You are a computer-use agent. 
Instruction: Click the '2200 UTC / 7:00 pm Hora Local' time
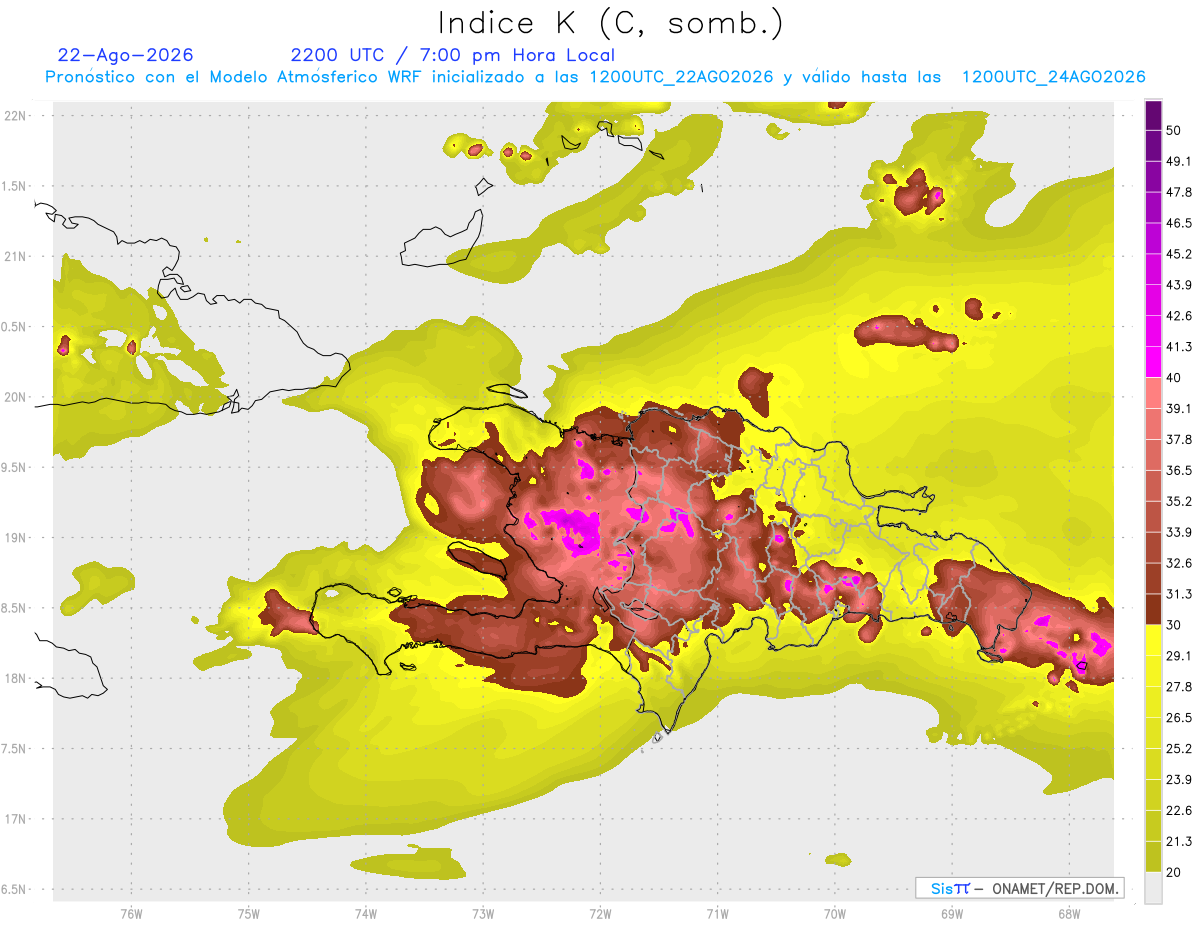[x=453, y=55]
